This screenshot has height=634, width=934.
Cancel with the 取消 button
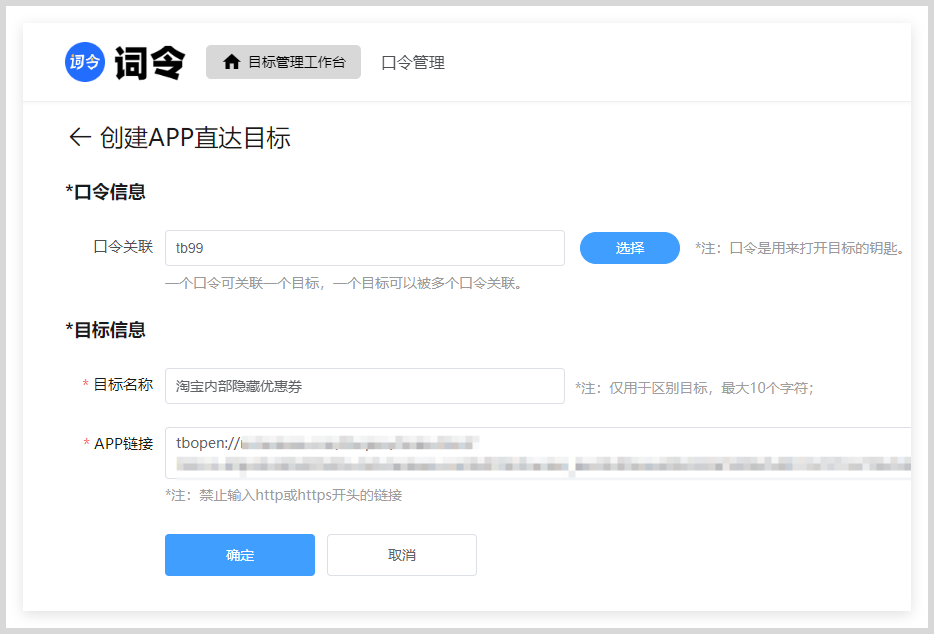401,555
